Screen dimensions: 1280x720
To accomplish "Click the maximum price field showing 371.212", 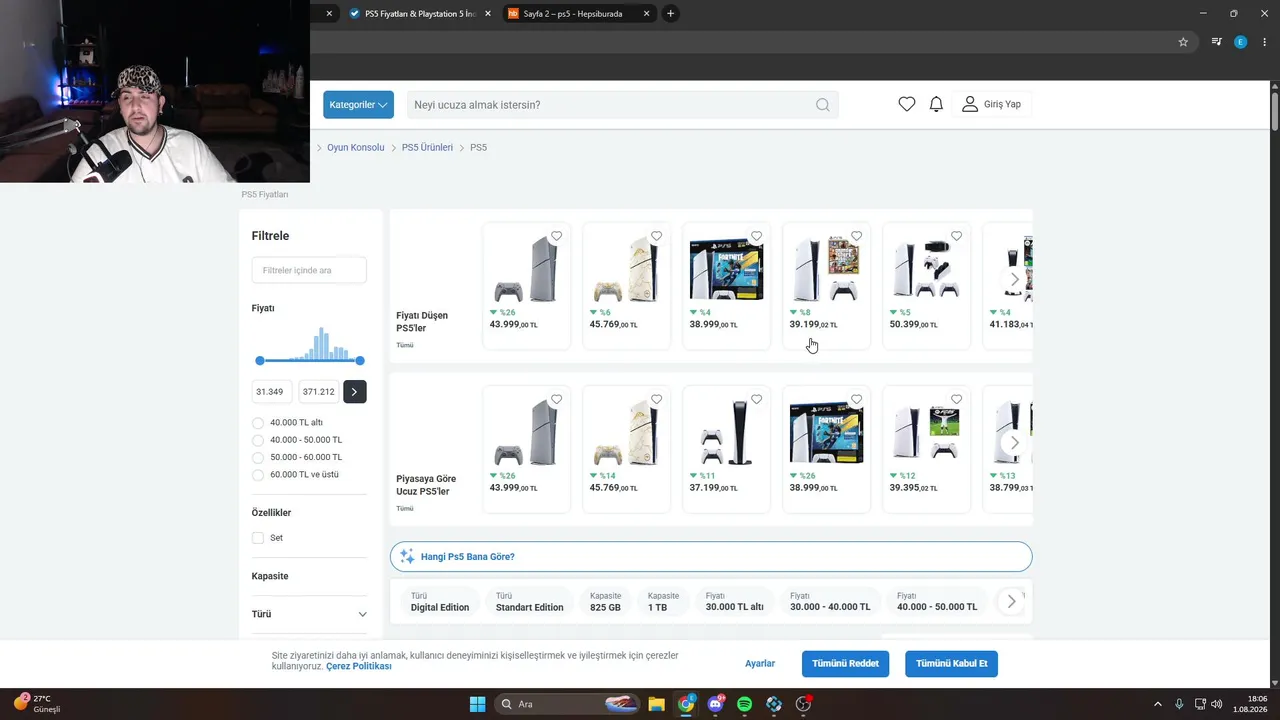I will tap(319, 392).
